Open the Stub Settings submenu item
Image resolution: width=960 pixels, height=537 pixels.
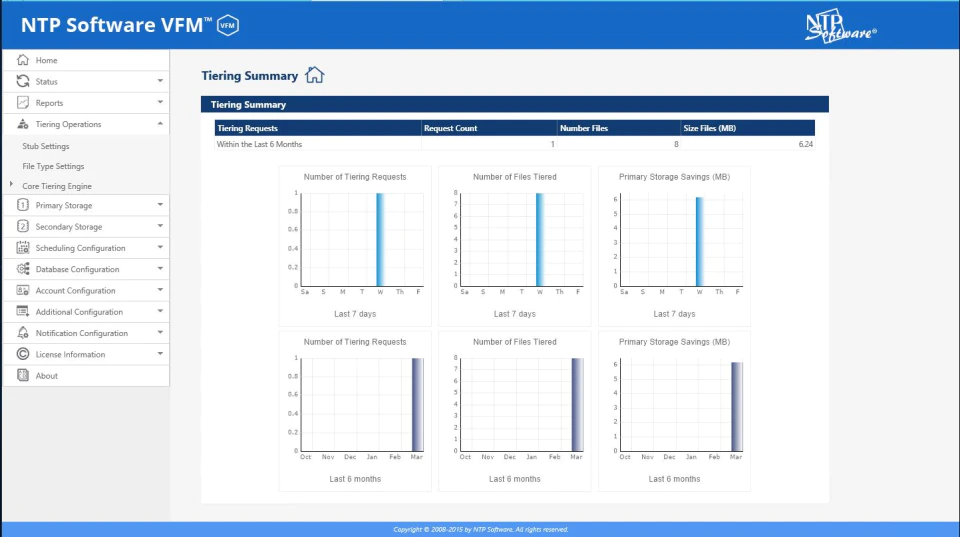pos(46,146)
